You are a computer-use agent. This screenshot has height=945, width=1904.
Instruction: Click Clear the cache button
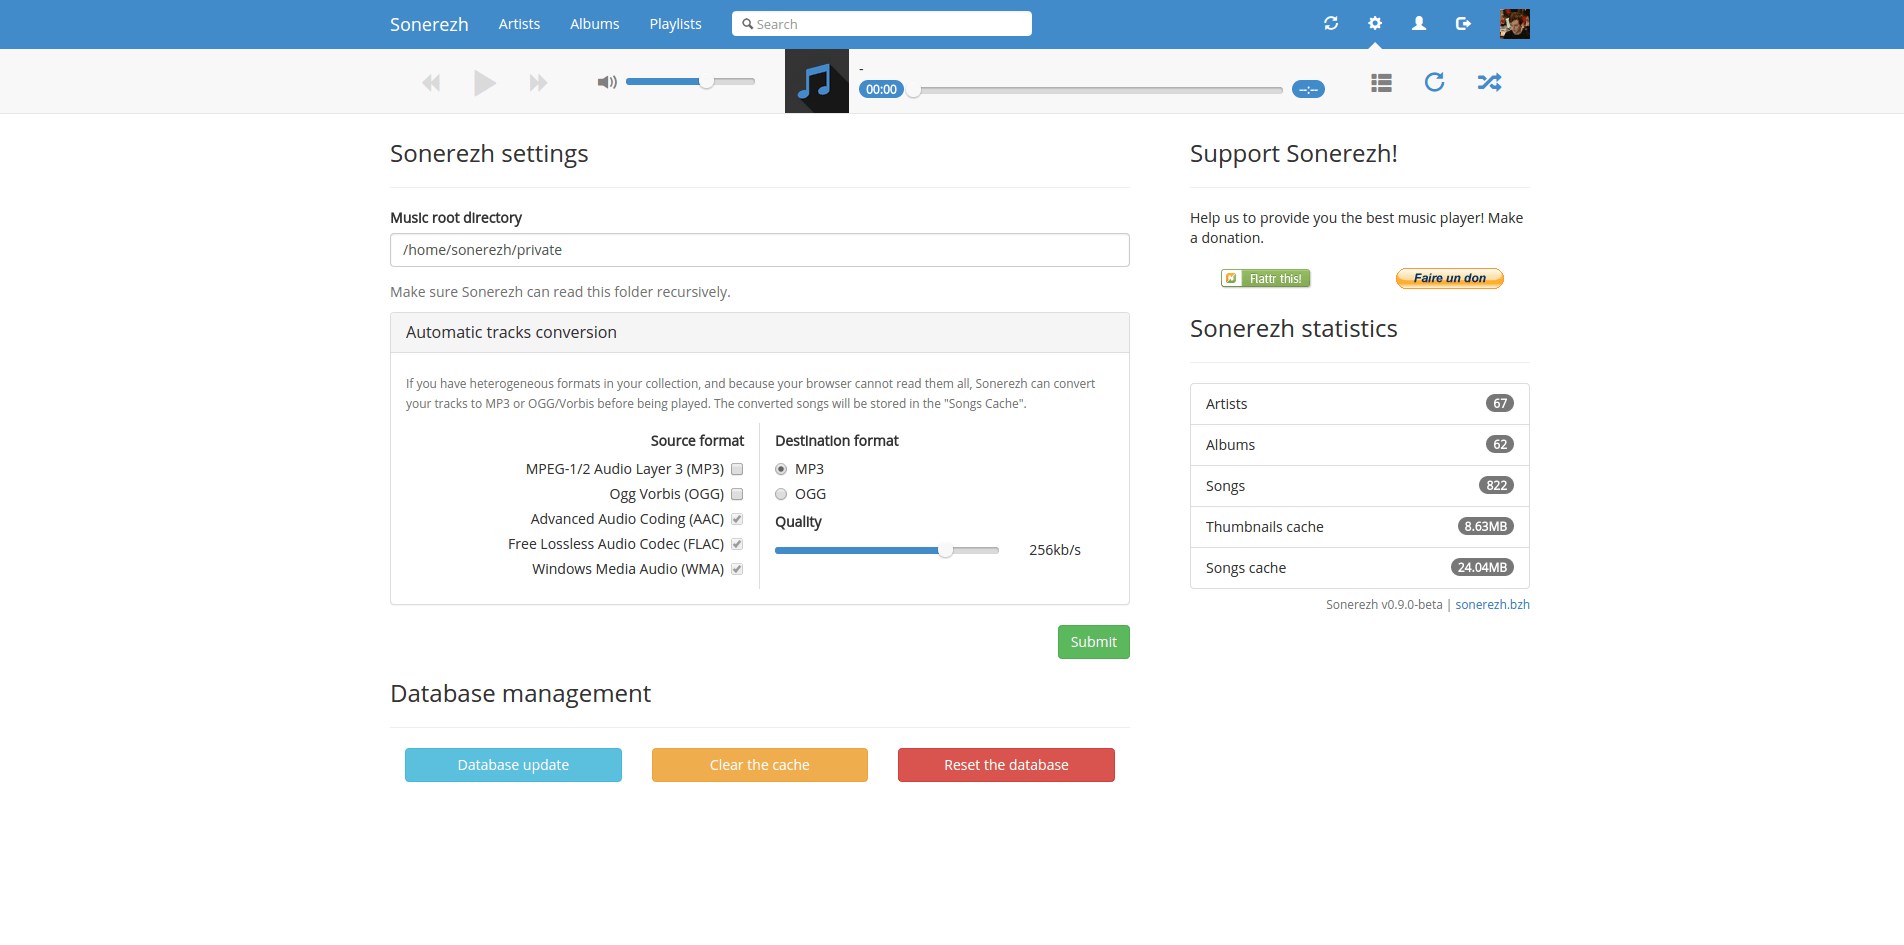(x=760, y=765)
